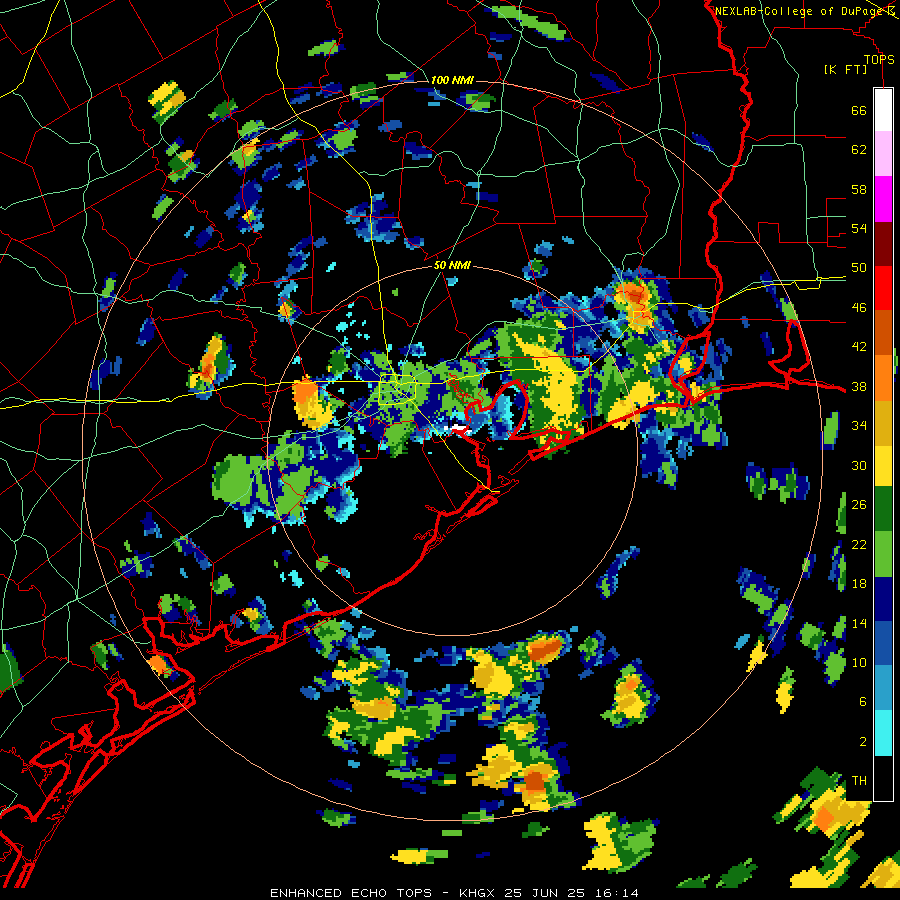The image size is (900, 900).
Task: Pick the sky blue legend swatch
Action: [883, 688]
